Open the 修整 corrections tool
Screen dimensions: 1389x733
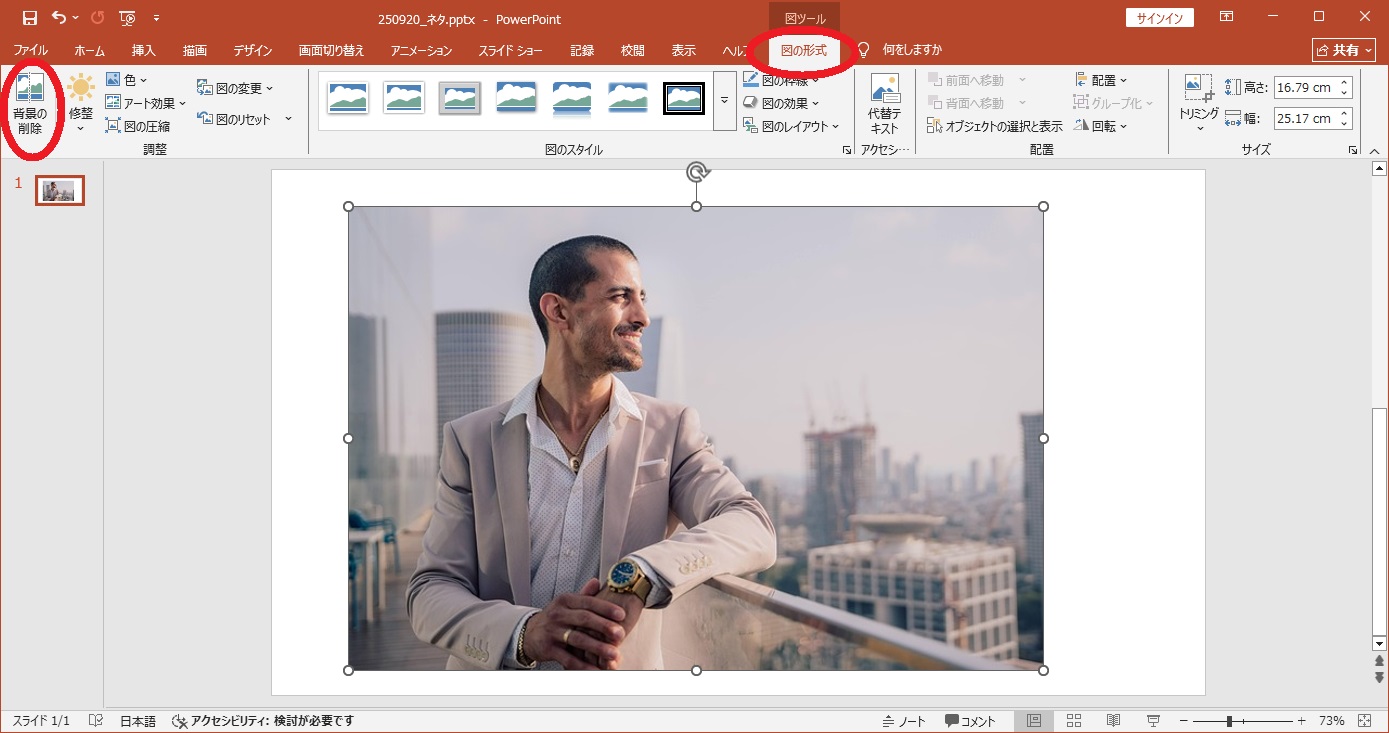click(x=81, y=102)
